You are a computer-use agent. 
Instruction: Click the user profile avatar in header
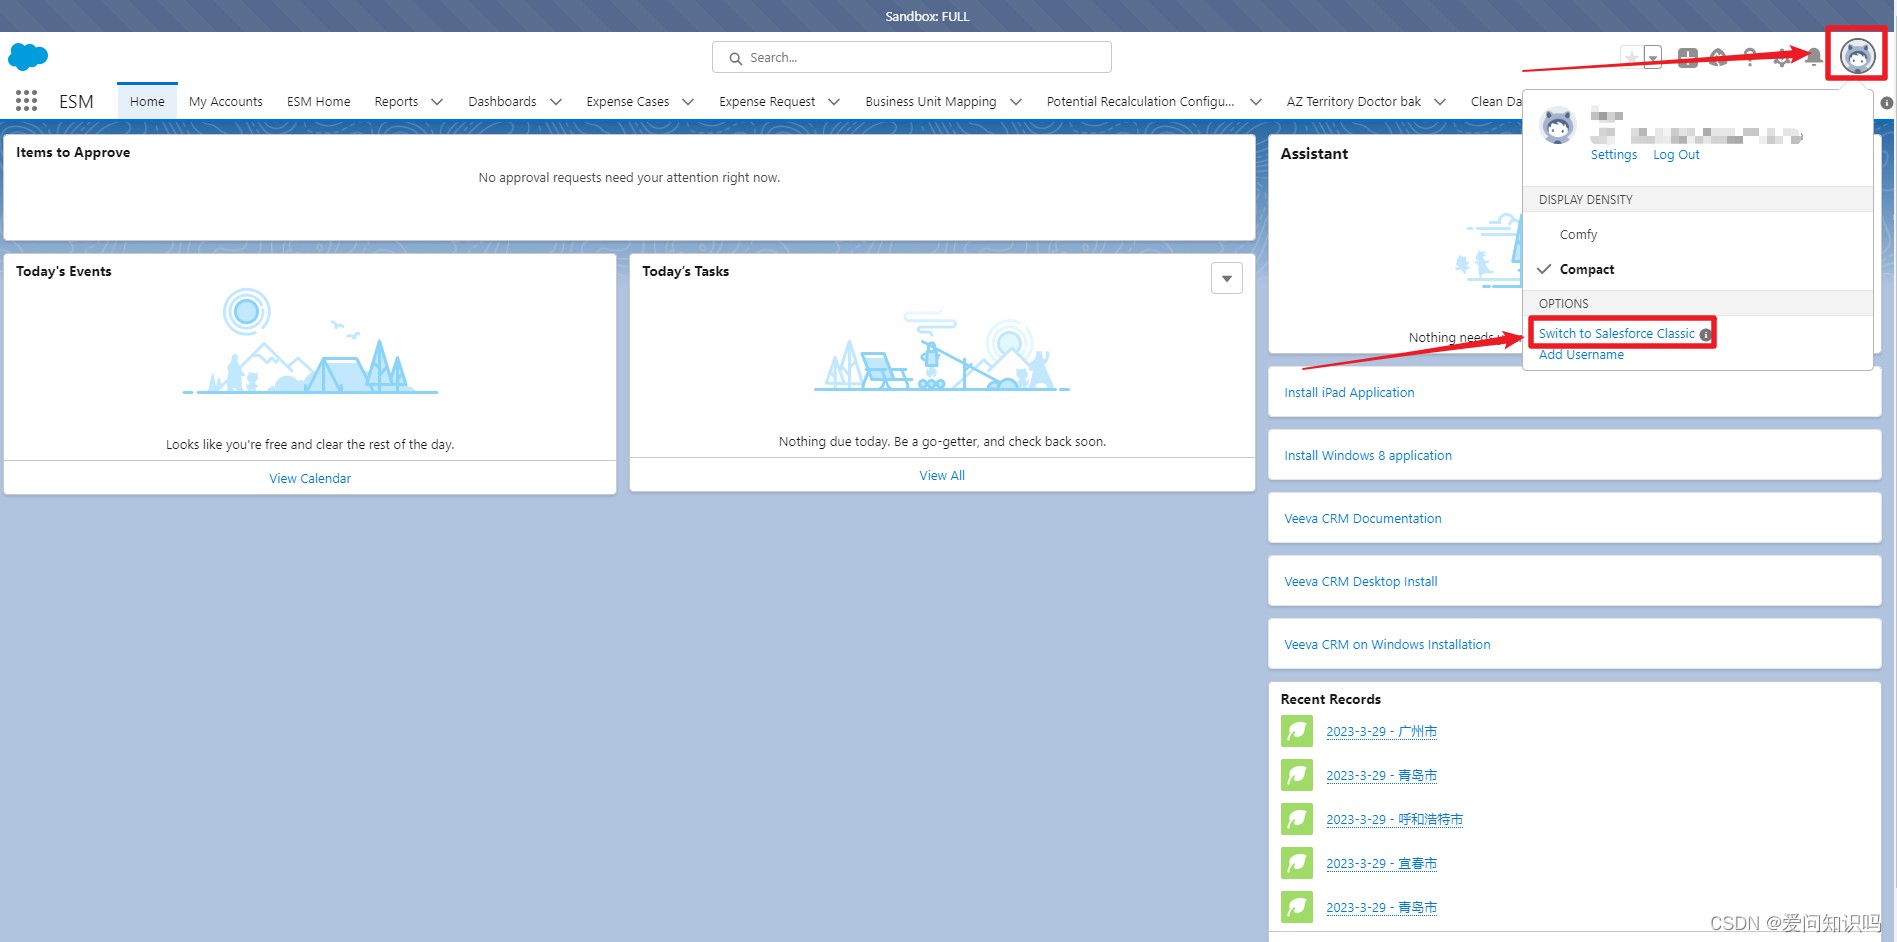(x=1857, y=56)
